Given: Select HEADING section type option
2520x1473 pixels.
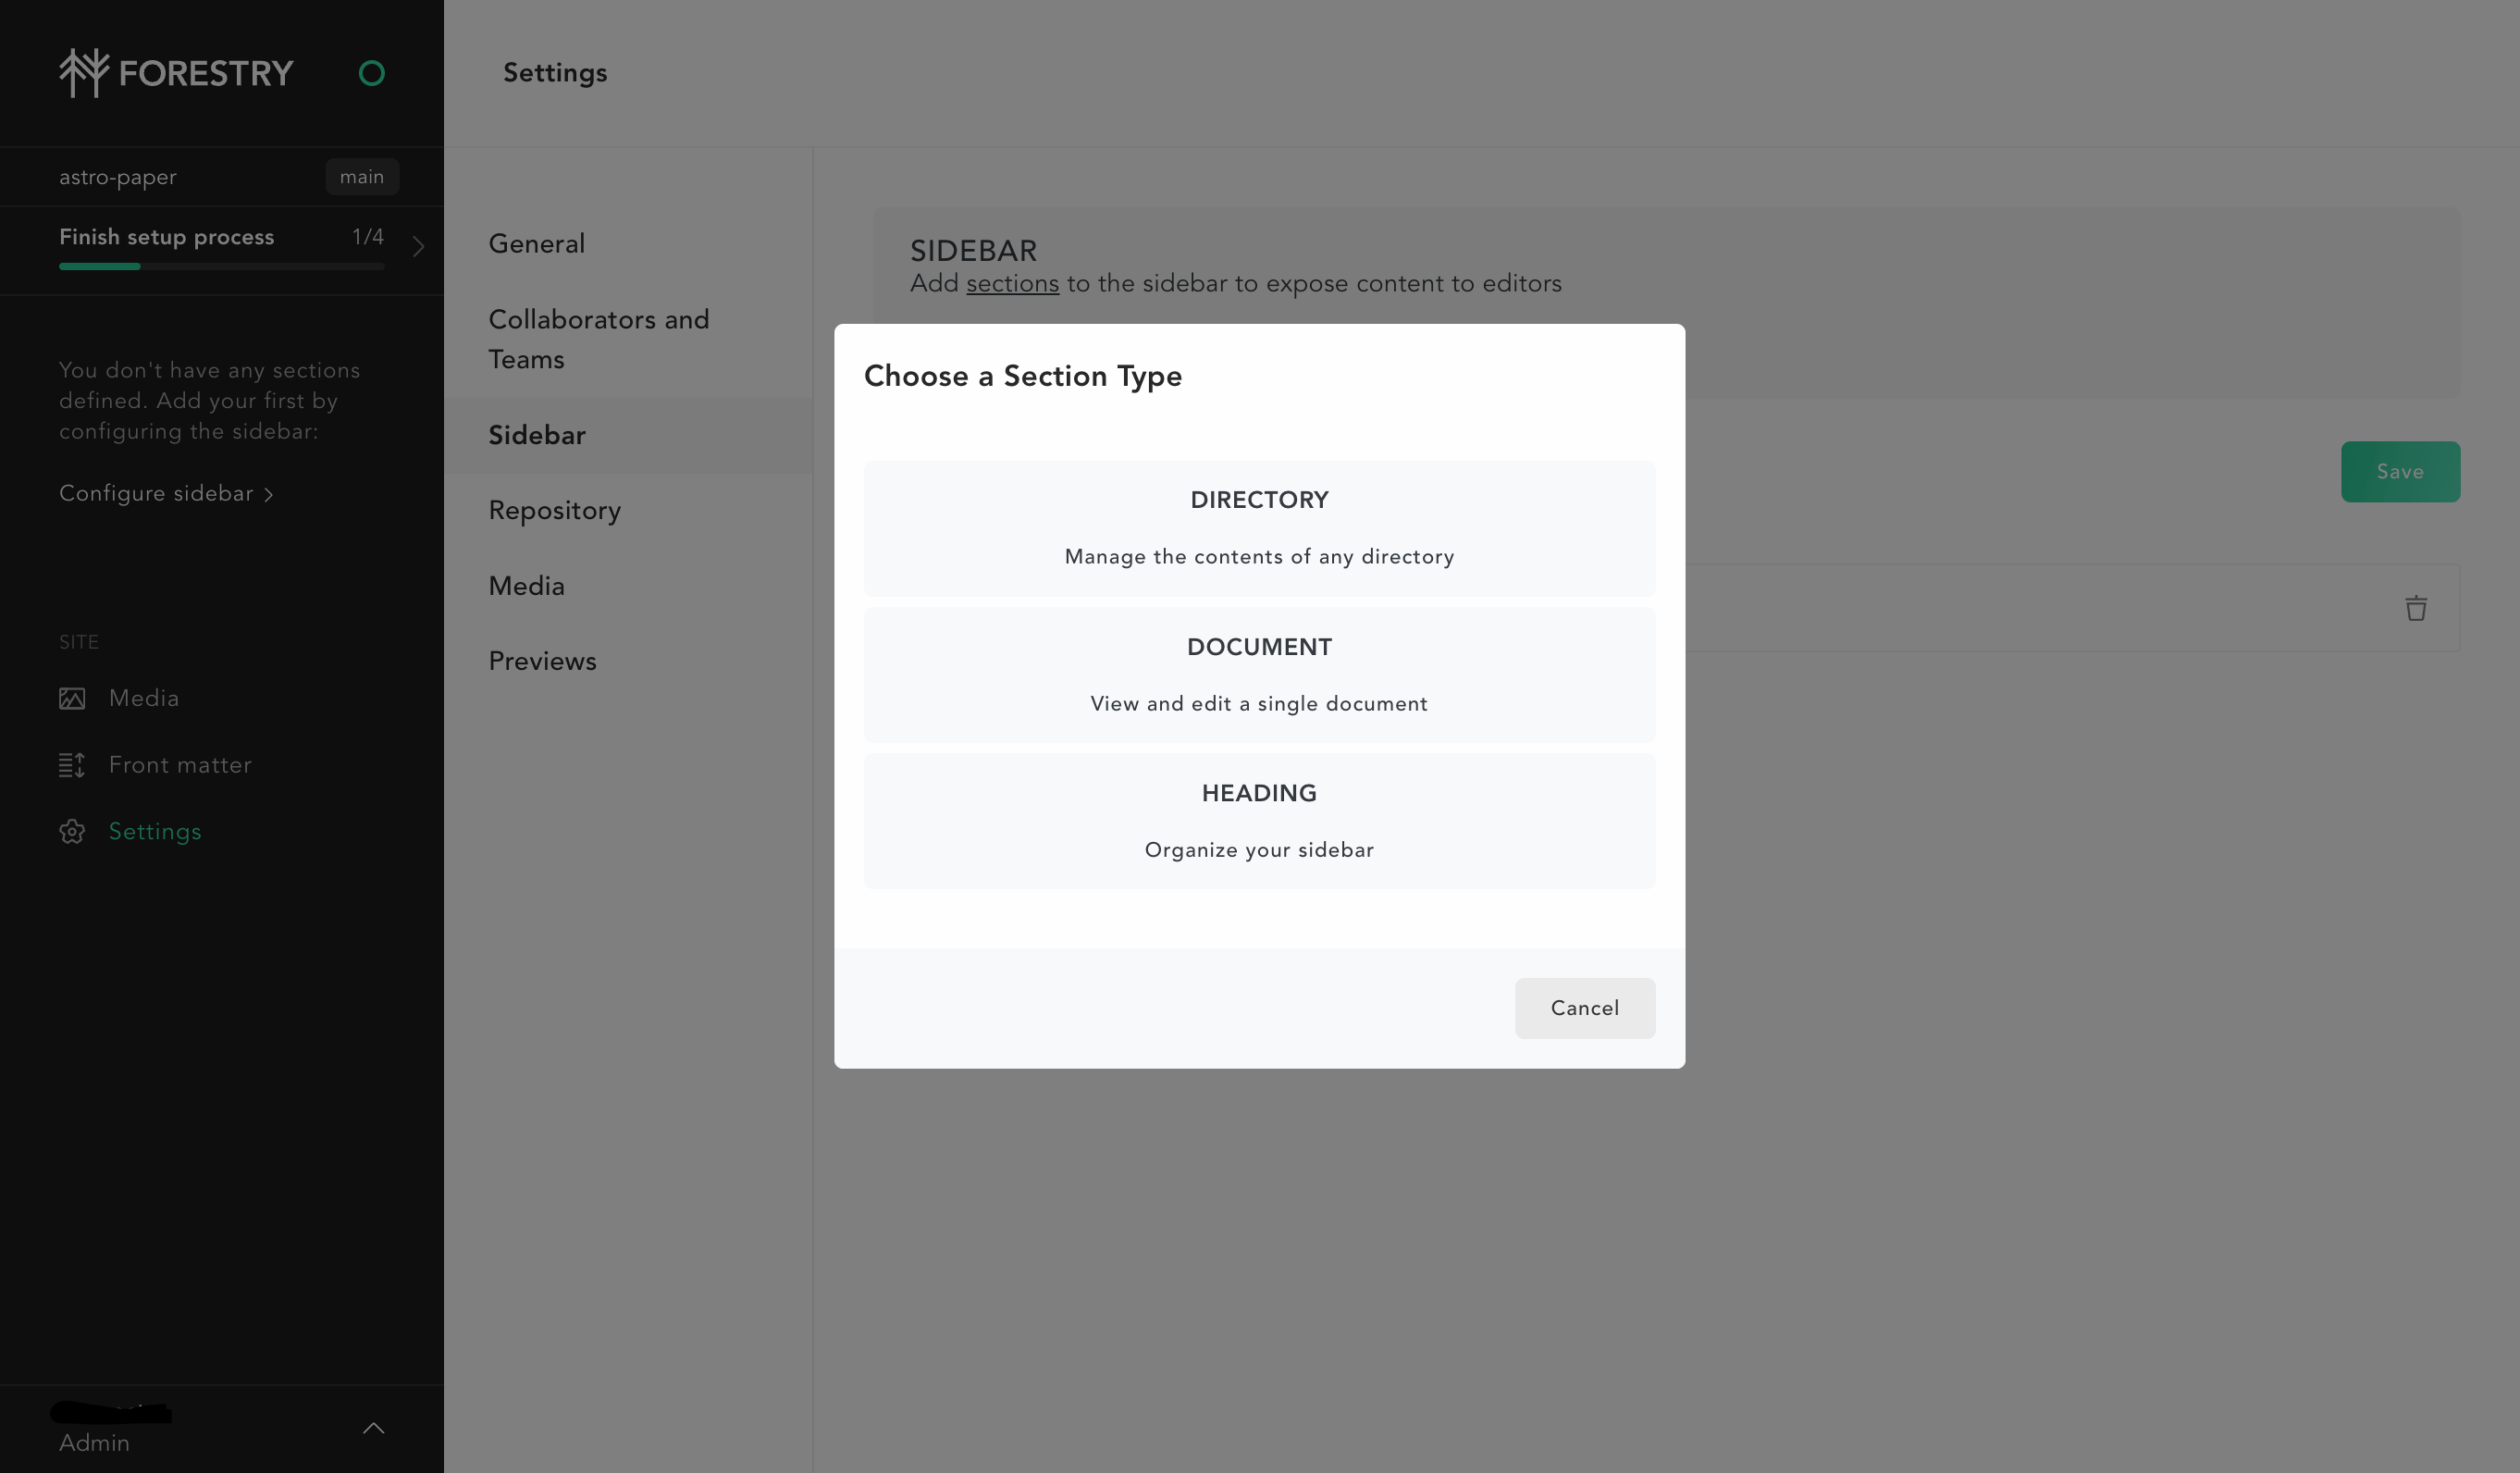Looking at the screenshot, I should (x=1258, y=819).
